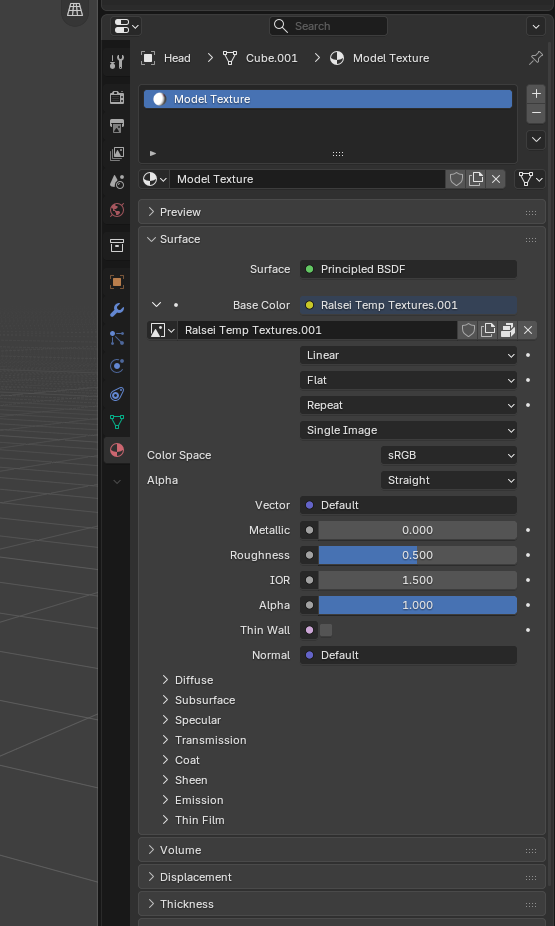Open an image file for the texture

(x=508, y=330)
